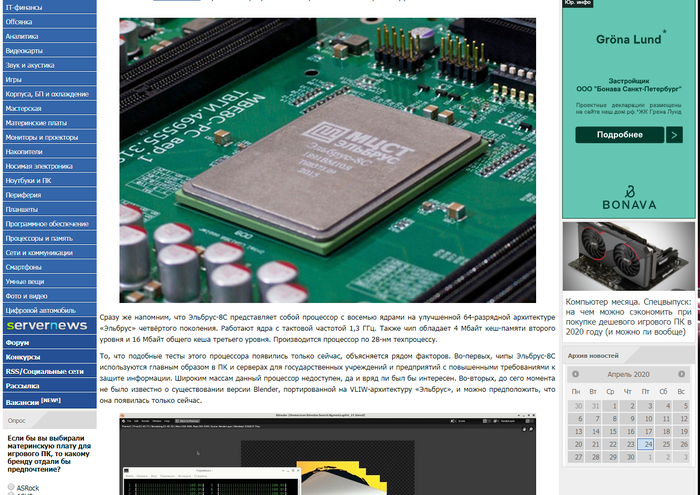The width and height of the screenshot is (700, 495).
Task: Select April 26 in calendar
Action: pos(681,444)
